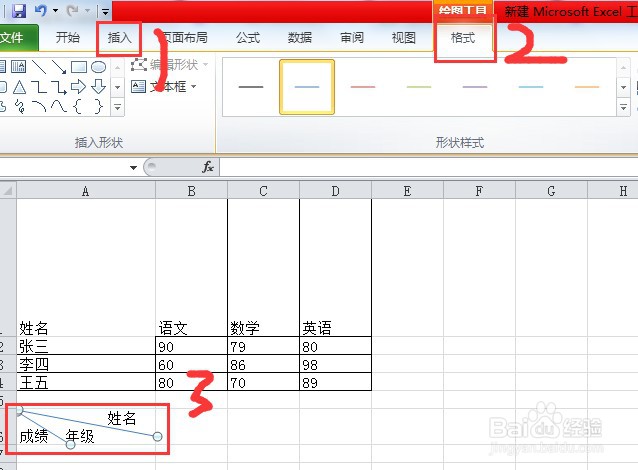Select column E header
Screen dimensions: 638x470
pyautogui.click(x=407, y=190)
